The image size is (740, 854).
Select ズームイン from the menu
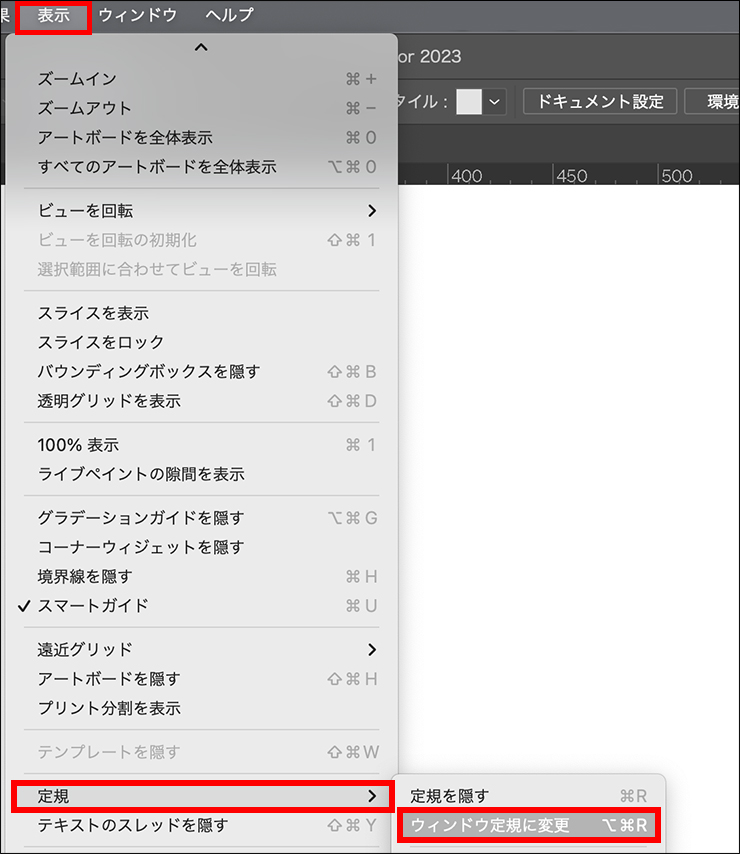click(x=77, y=79)
